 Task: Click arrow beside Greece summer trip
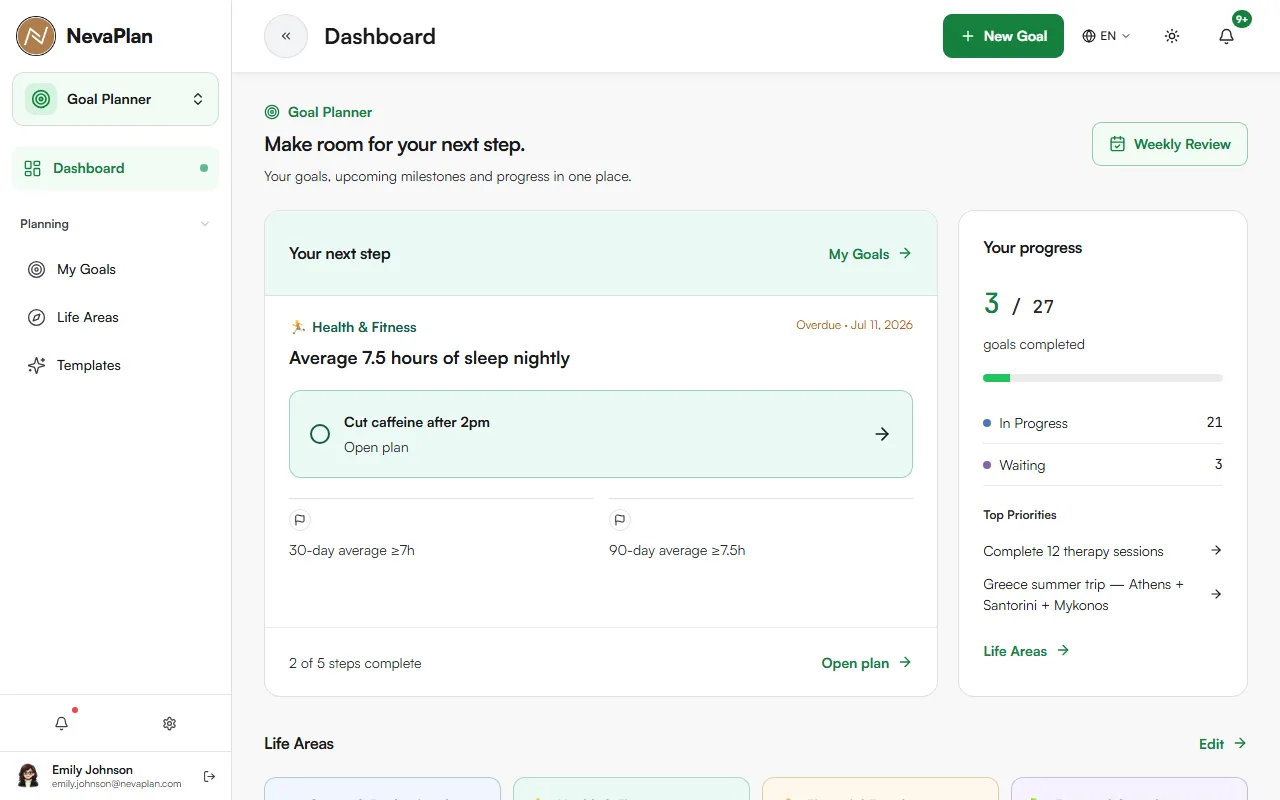point(1216,594)
